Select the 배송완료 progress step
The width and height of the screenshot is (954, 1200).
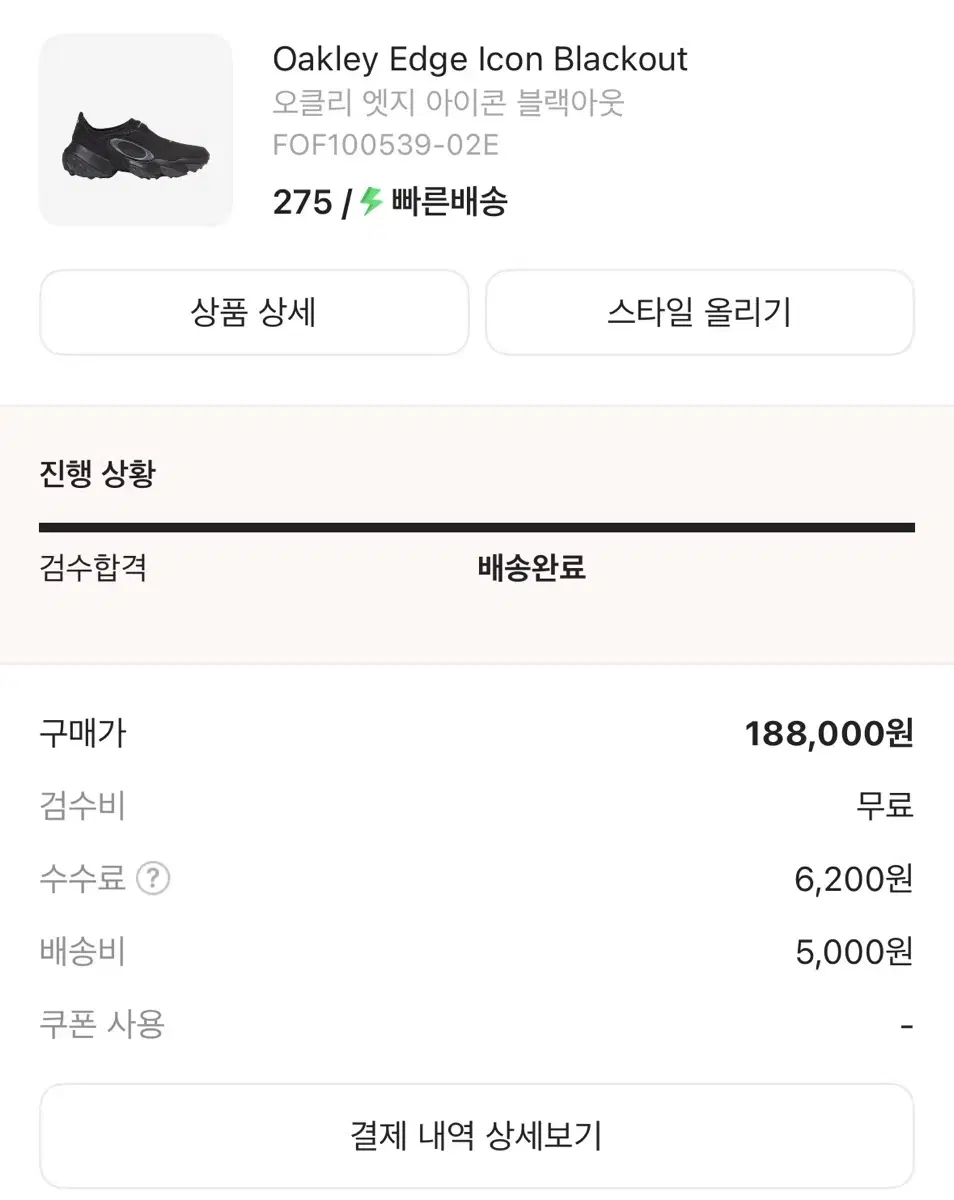(531, 568)
